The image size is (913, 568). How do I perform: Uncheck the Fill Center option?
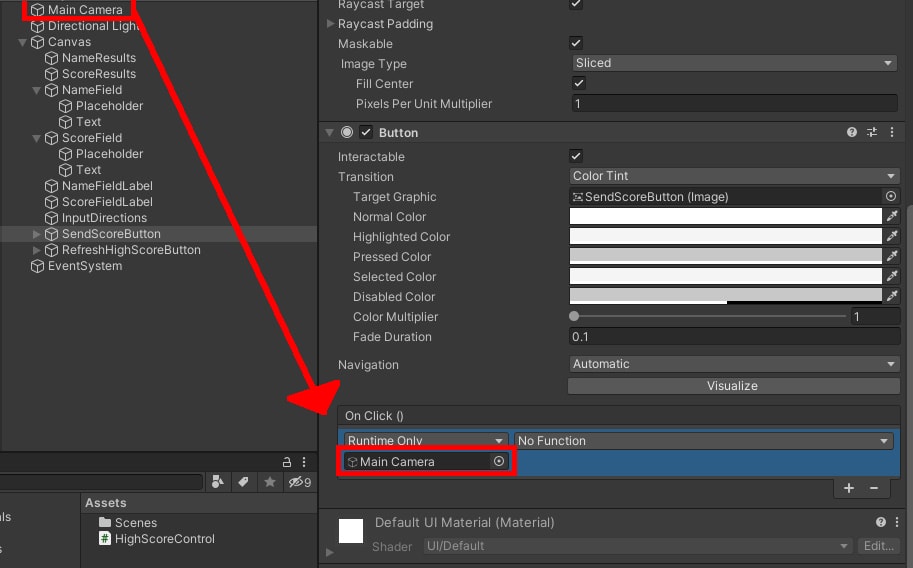(578, 83)
